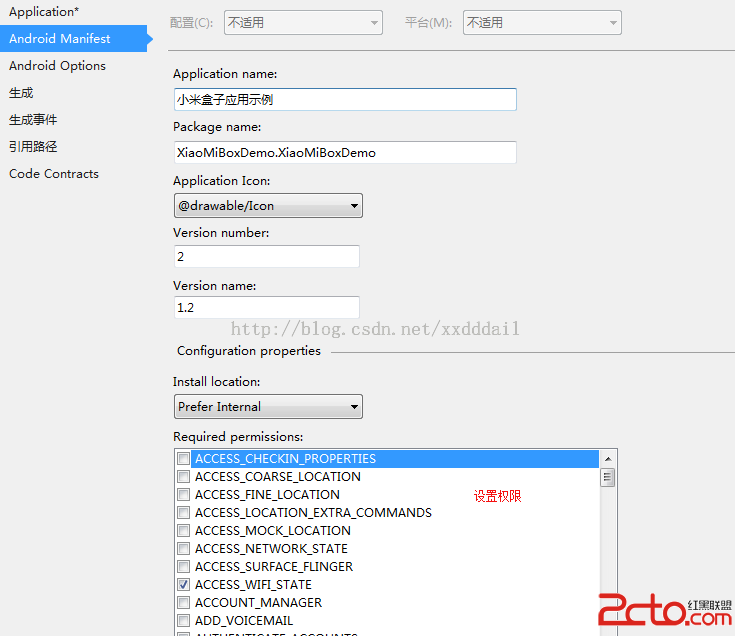Click the Version number field
The width and height of the screenshot is (735, 636).
point(267,256)
